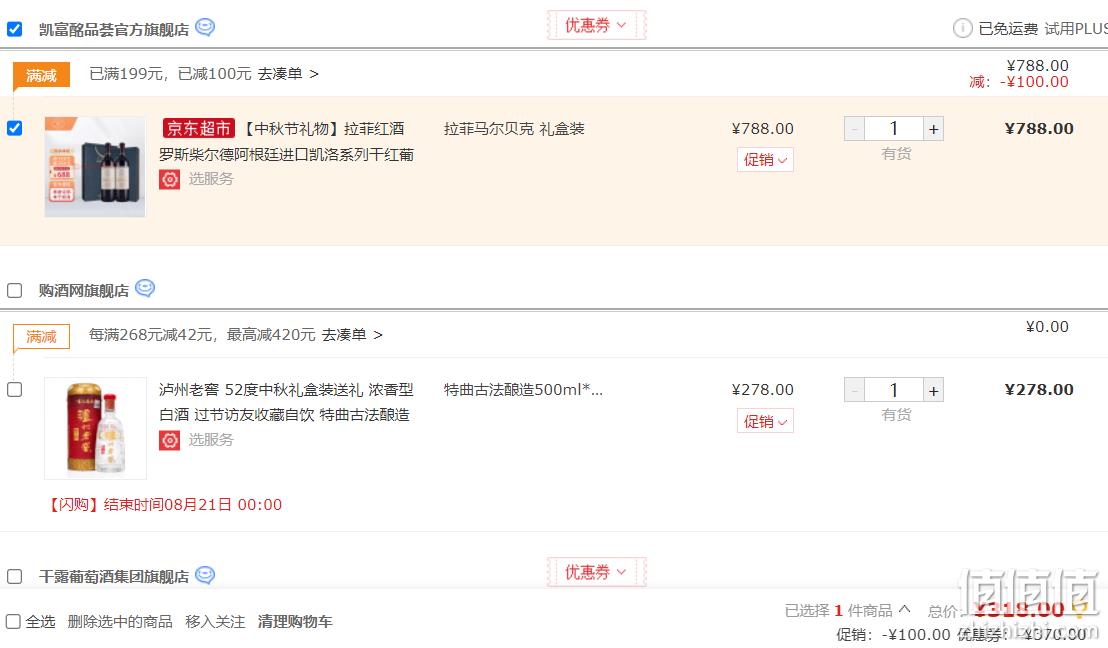This screenshot has width=1108, height=648.
Task: Open chat with 凯富酩品荟官方旗舰店 customer service
Action: [205, 28]
